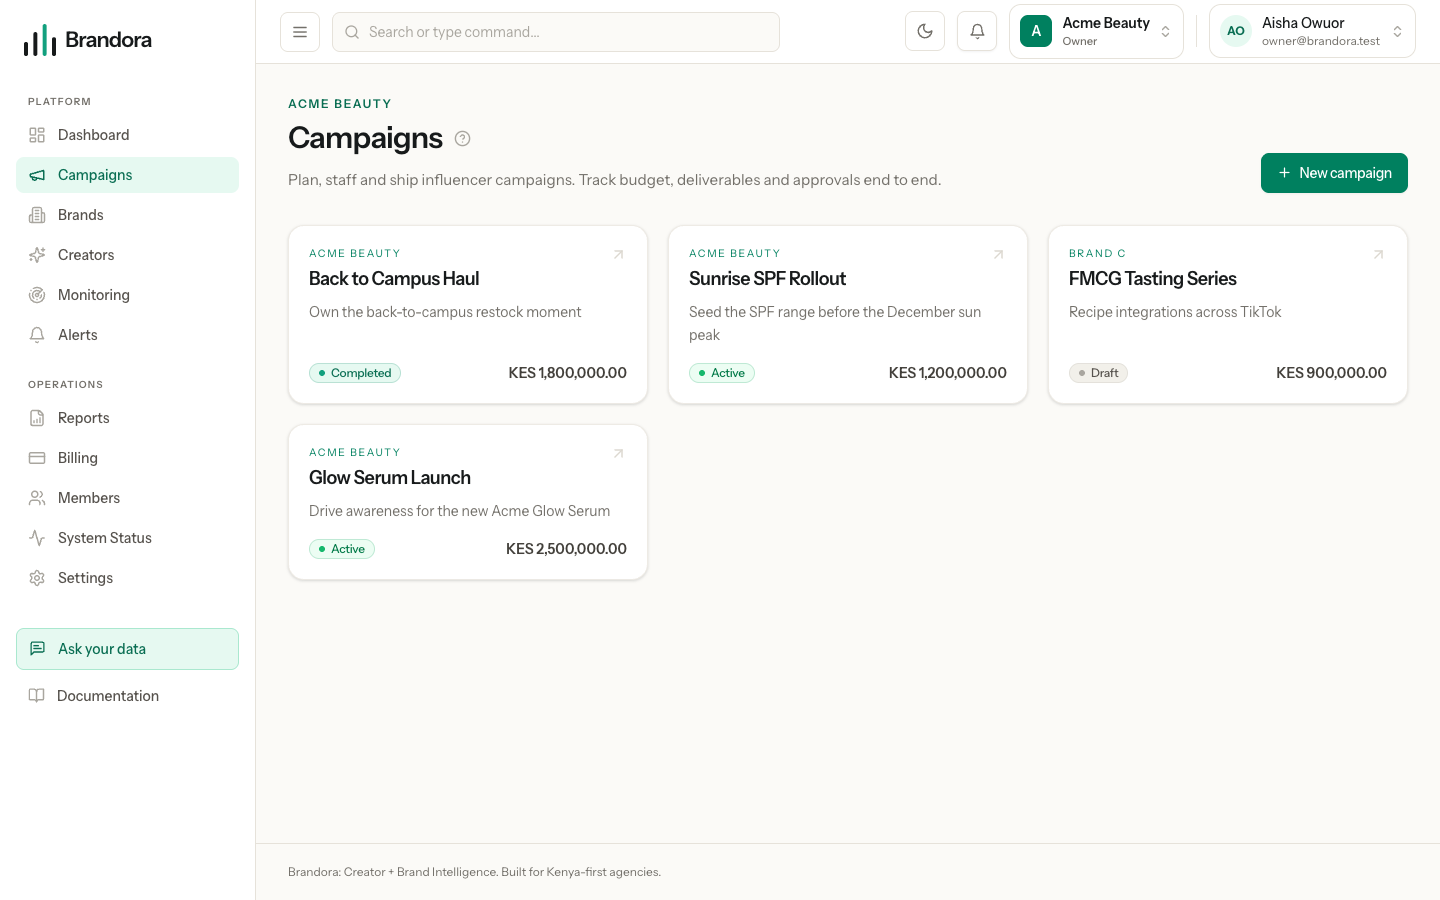The height and width of the screenshot is (900, 1440).
Task: Open notifications via the bell icon
Action: click(x=977, y=31)
